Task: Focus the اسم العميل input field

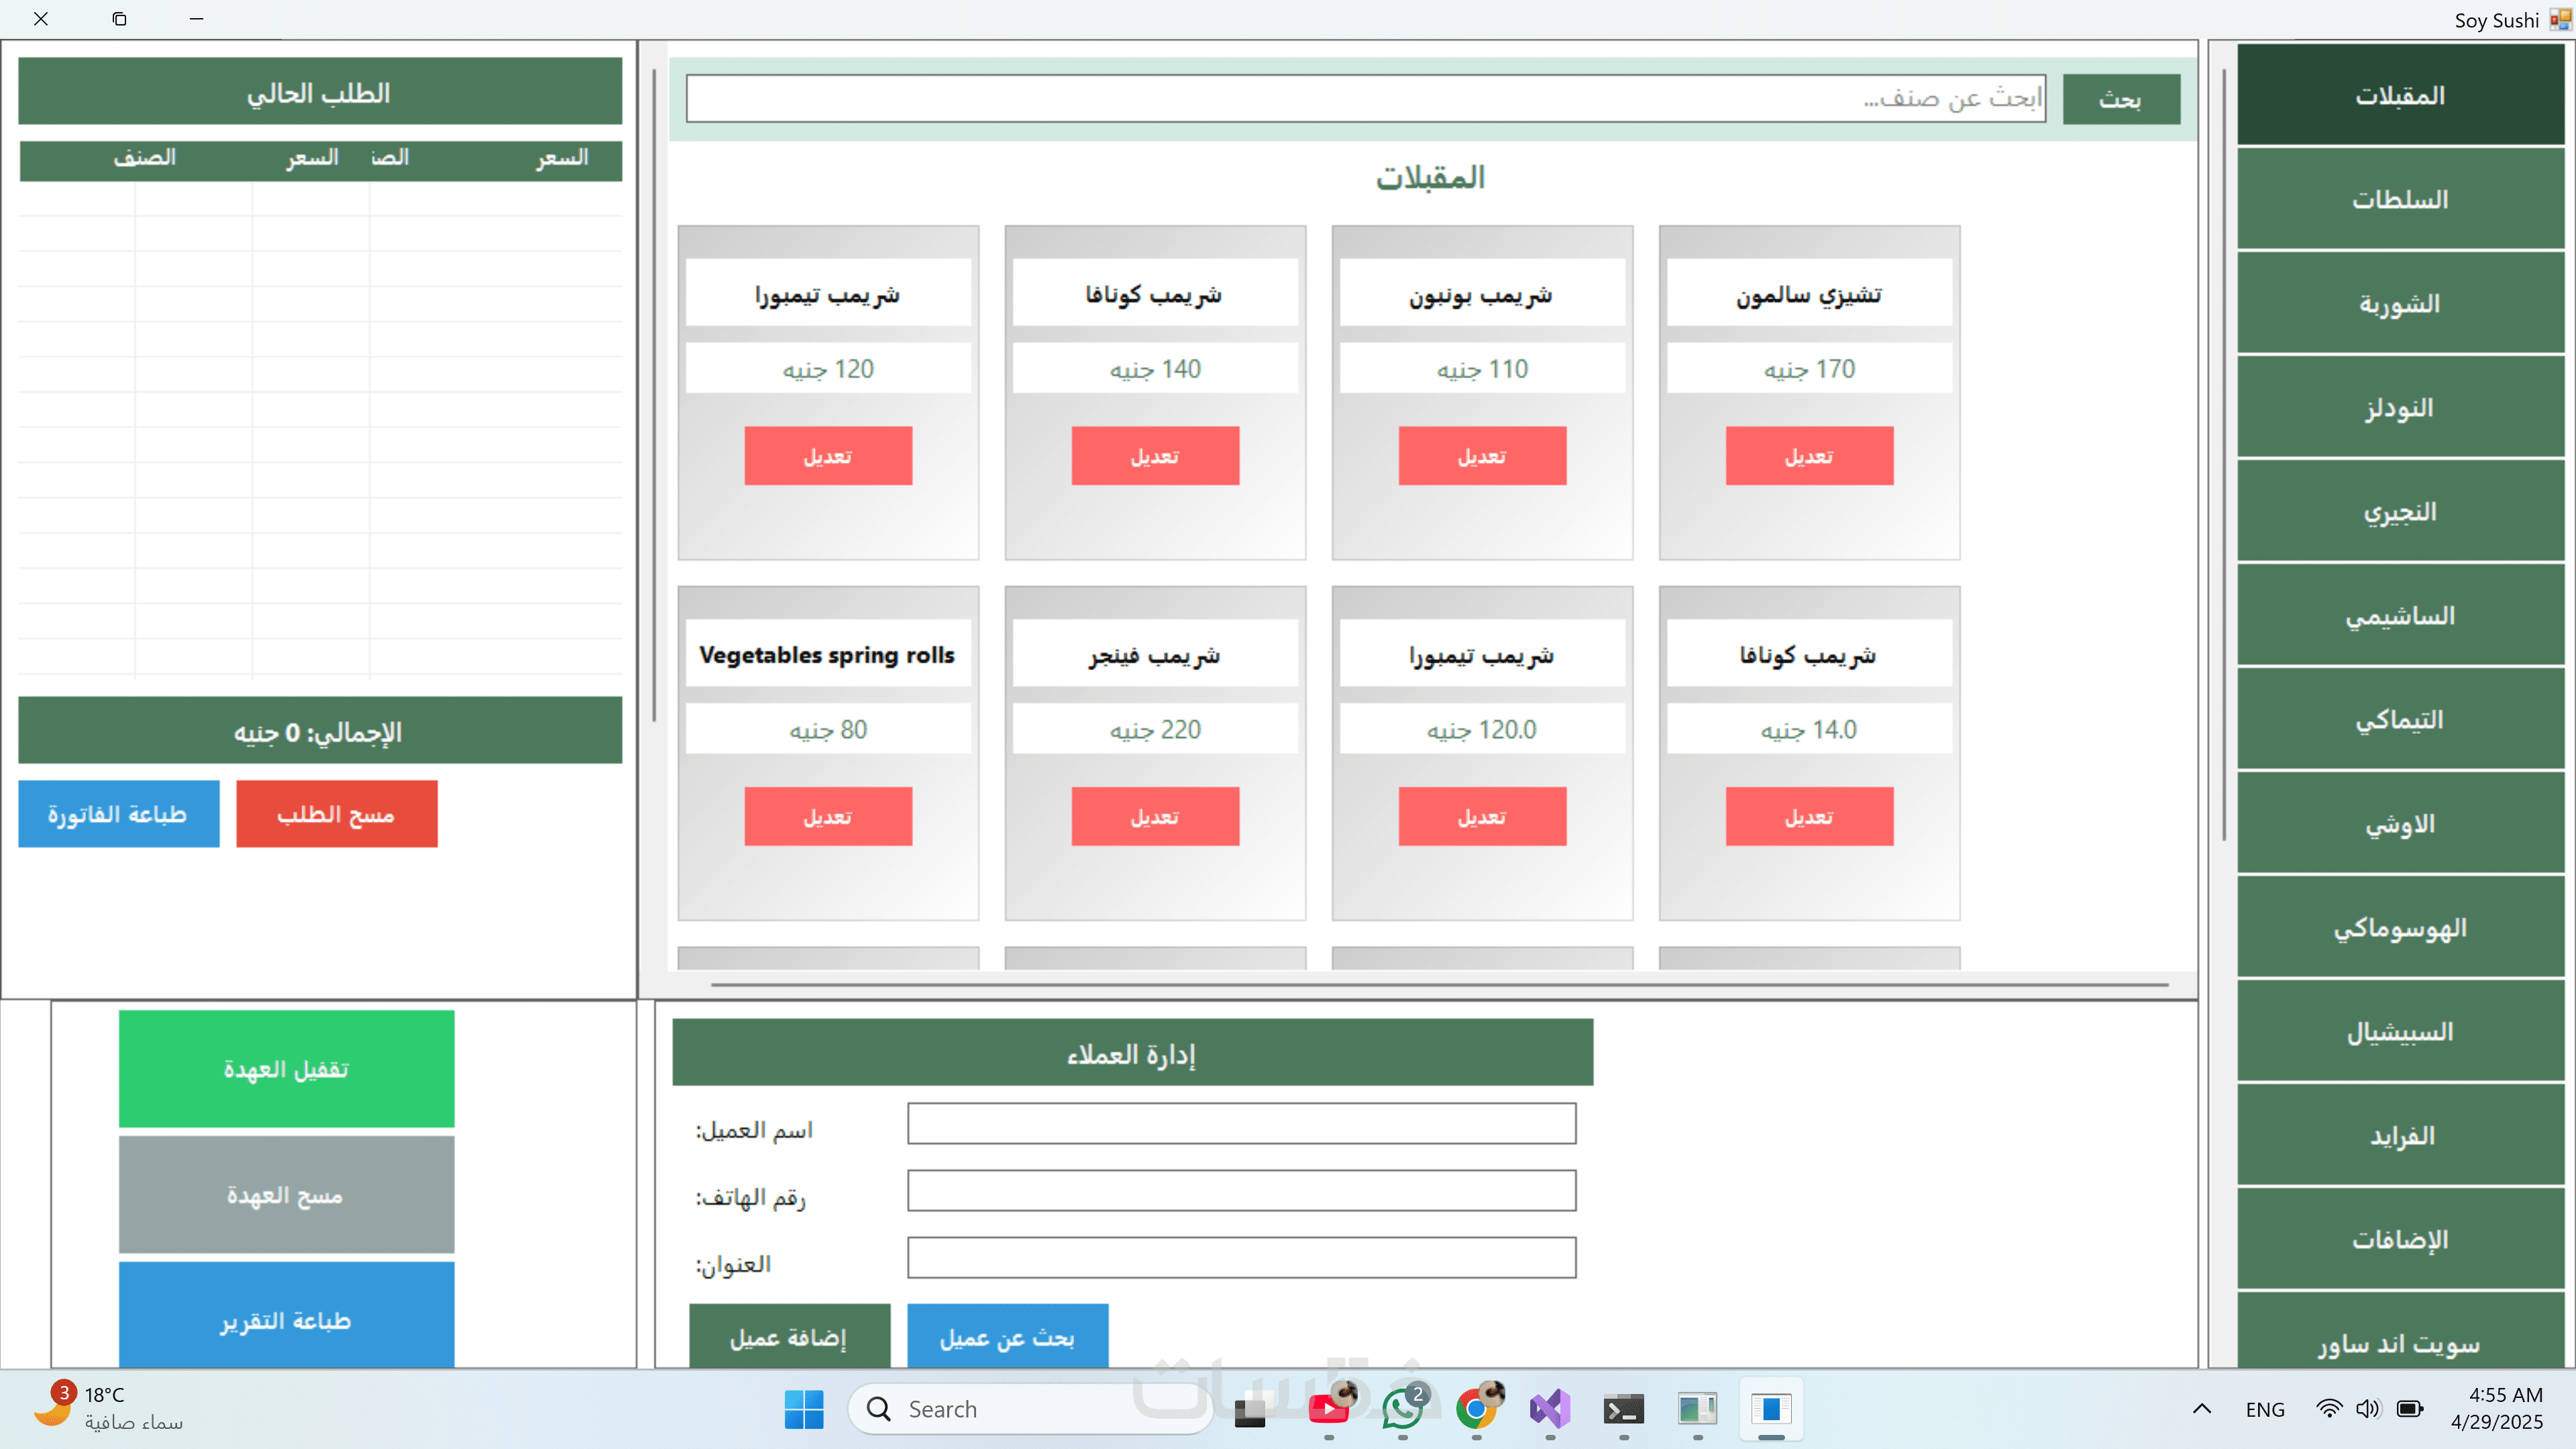Action: coord(1241,1123)
